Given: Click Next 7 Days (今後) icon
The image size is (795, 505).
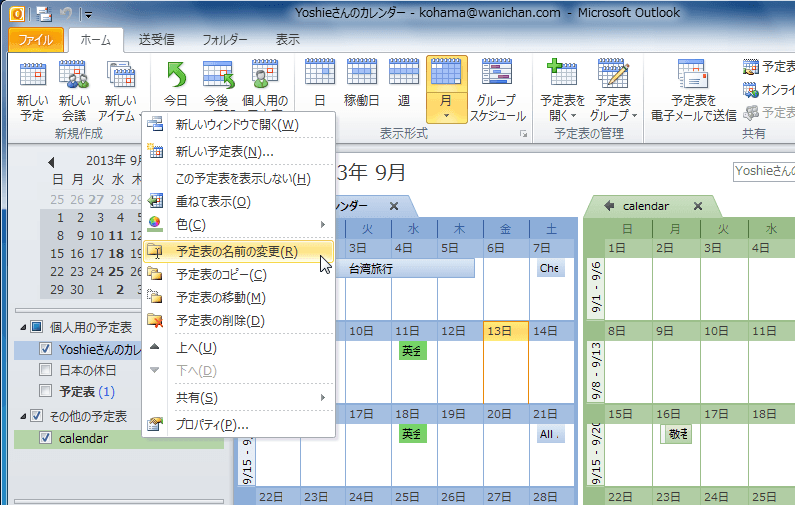Looking at the screenshot, I should 219,75.
